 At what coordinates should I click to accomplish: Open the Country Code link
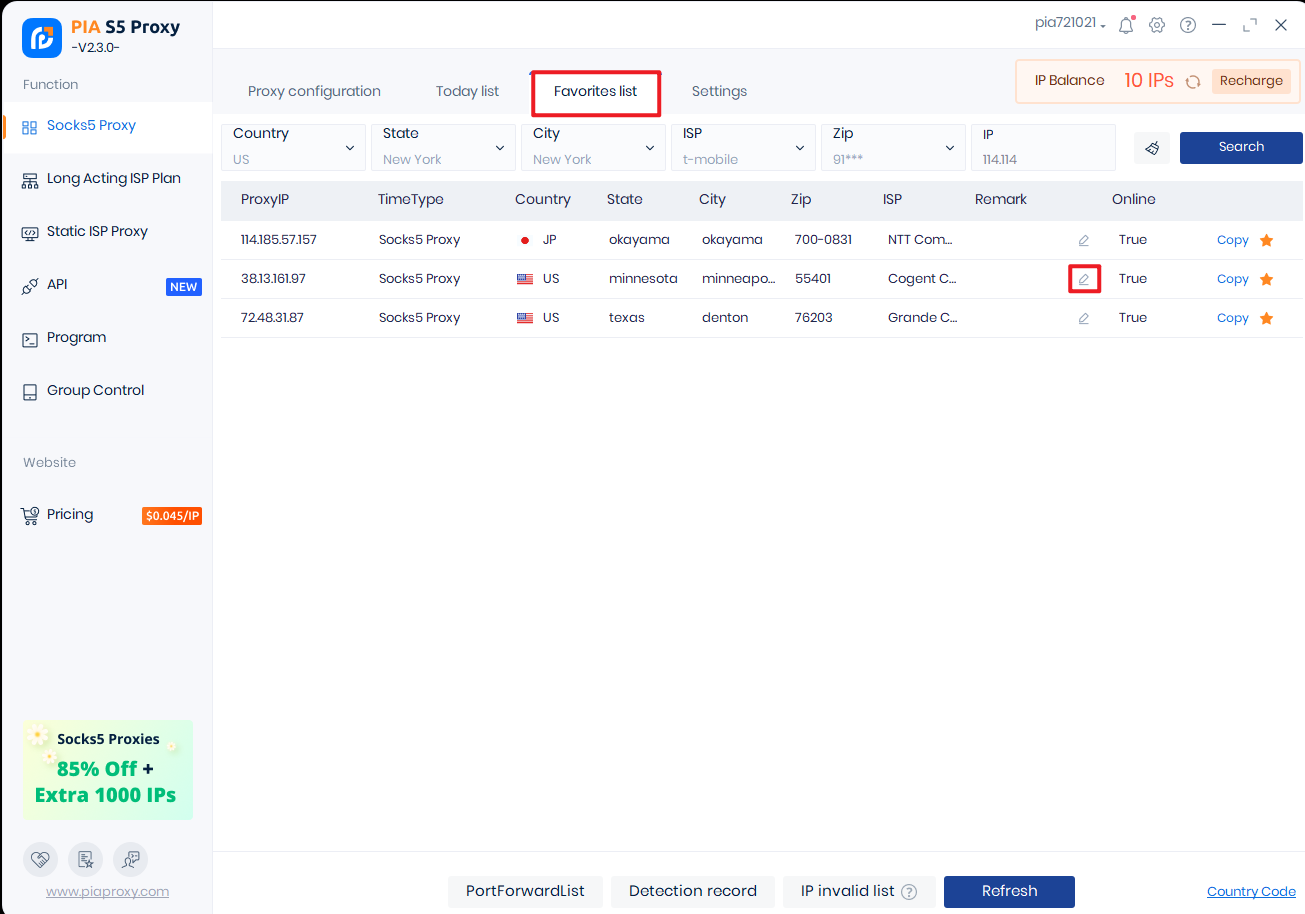(x=1251, y=891)
